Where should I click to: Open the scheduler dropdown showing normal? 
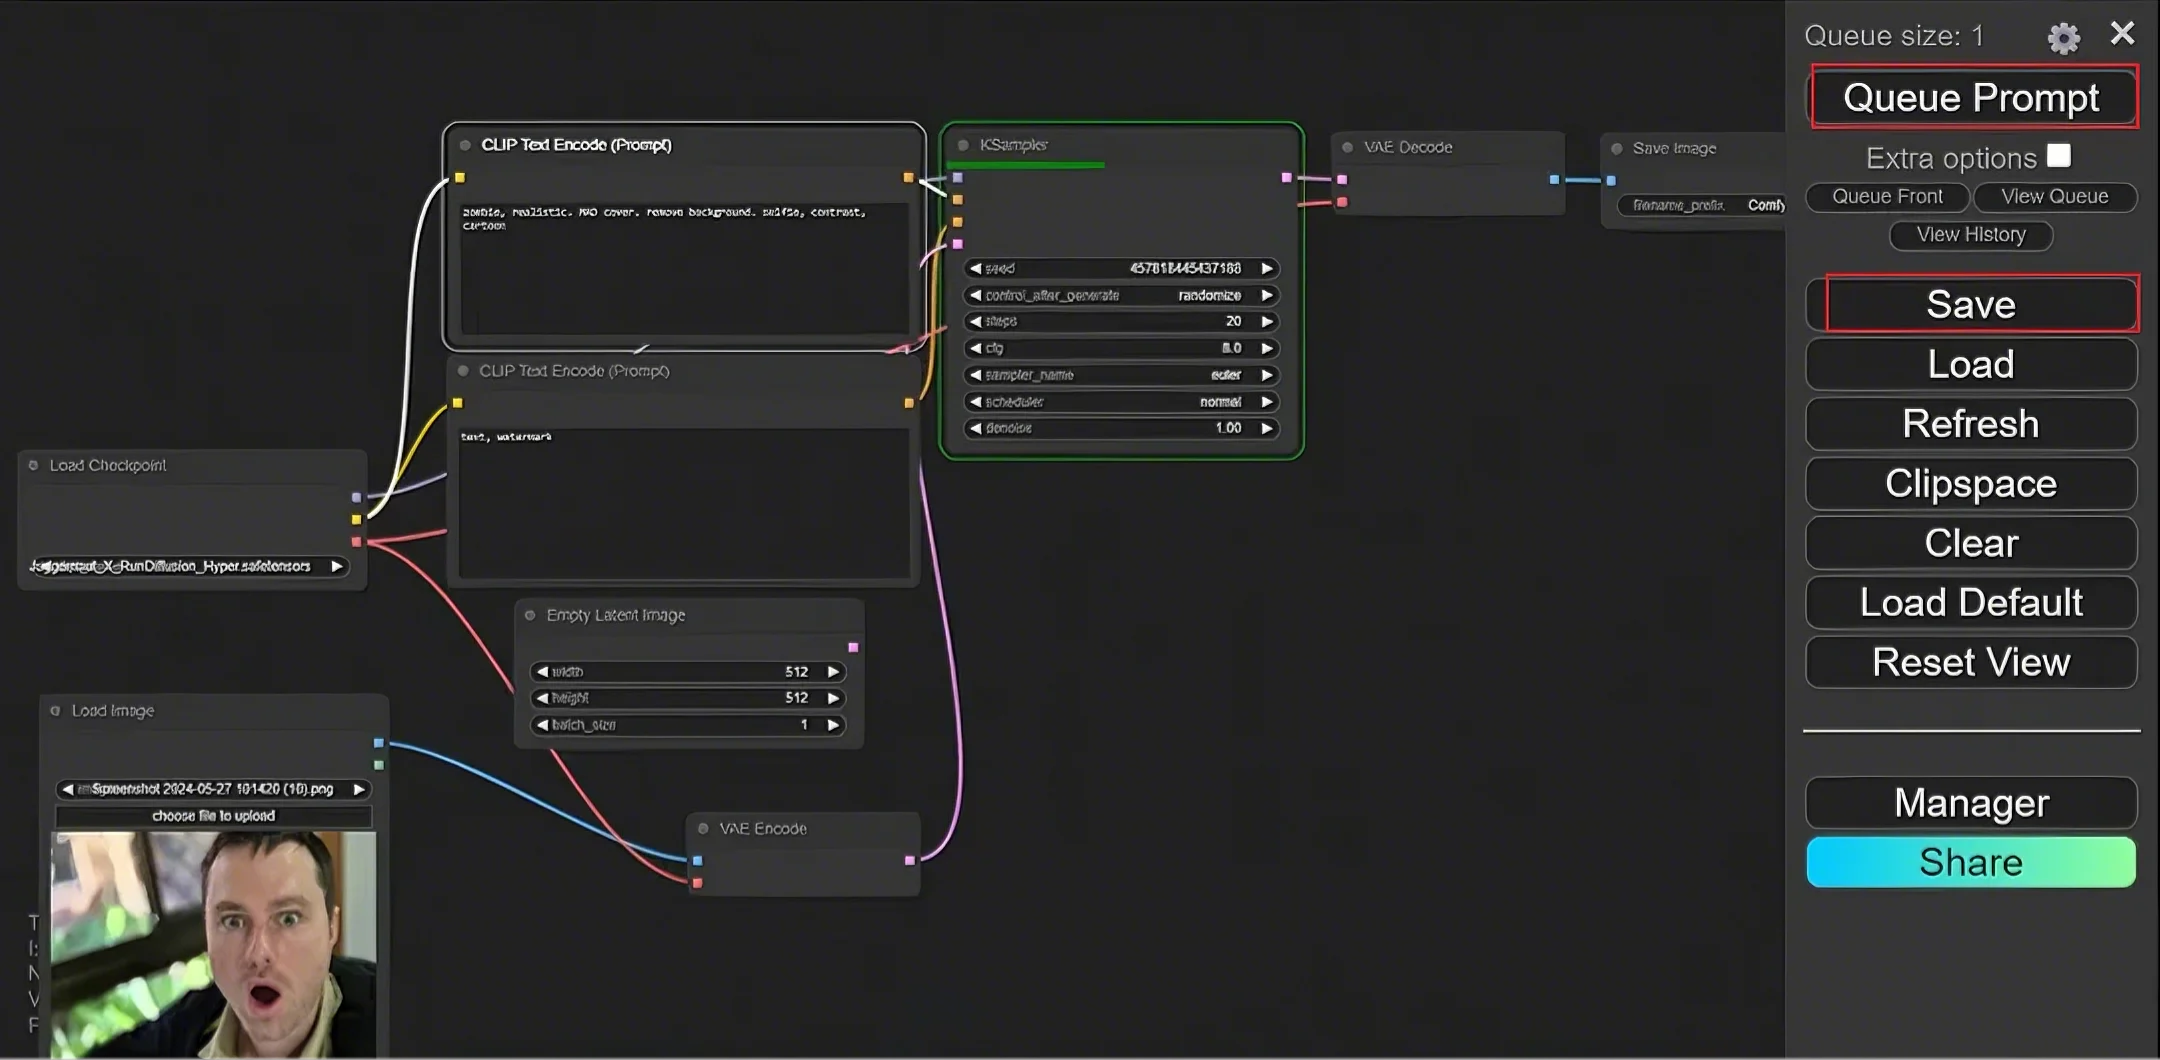tap(1121, 402)
